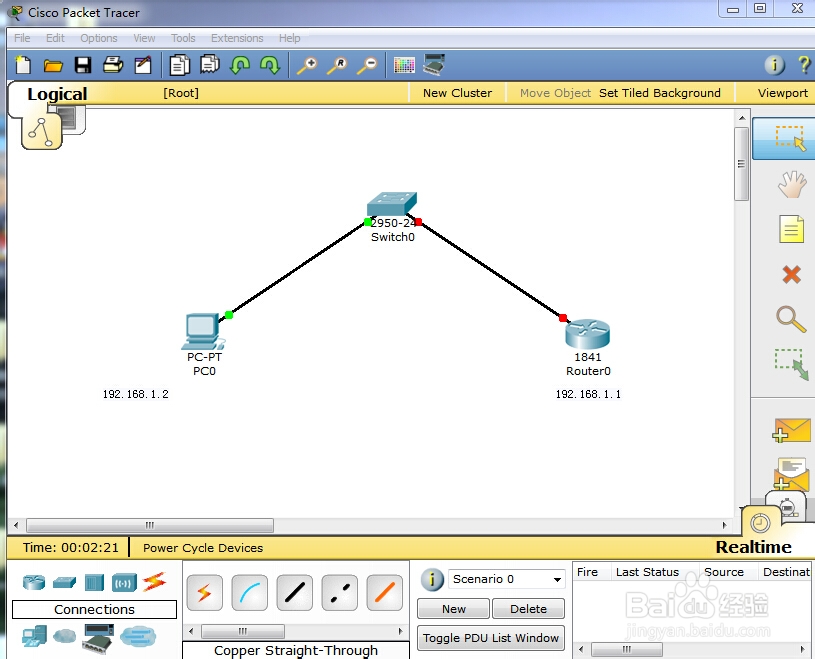Screen dimensions: 815x659
Task: Click the Network Information icon
Action: coord(774,65)
